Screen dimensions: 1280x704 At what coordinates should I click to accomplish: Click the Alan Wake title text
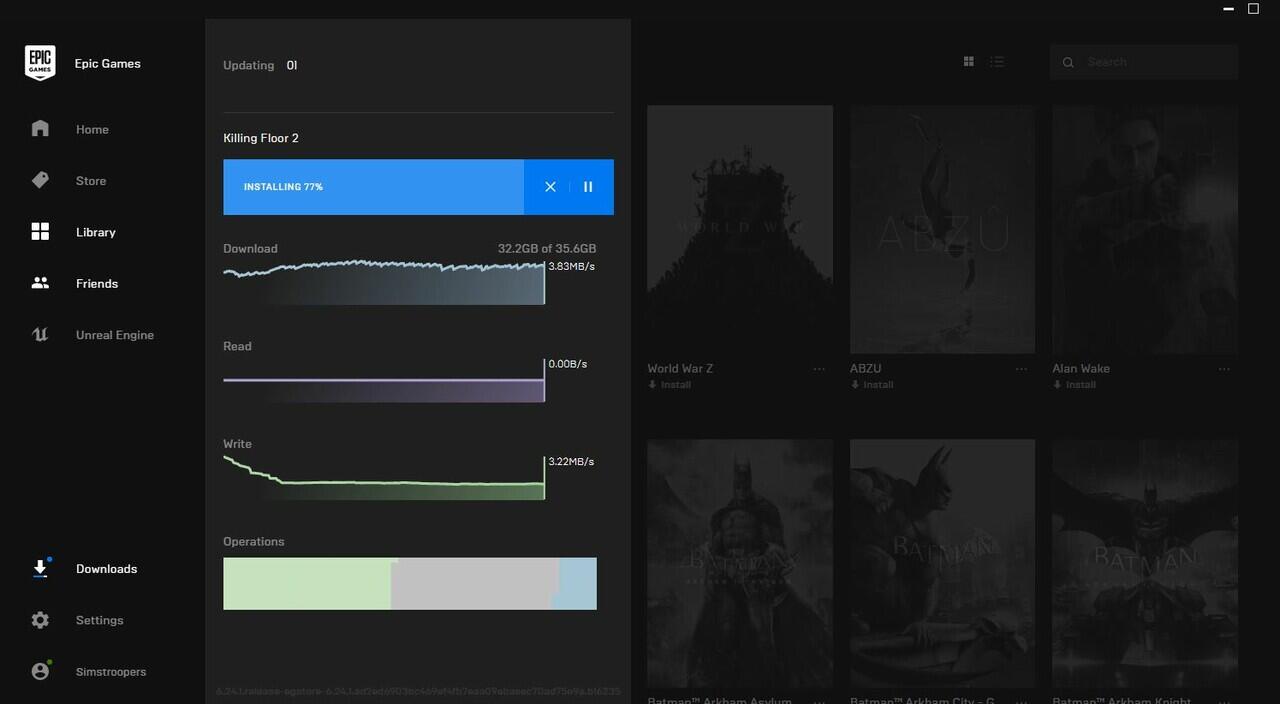(1081, 369)
